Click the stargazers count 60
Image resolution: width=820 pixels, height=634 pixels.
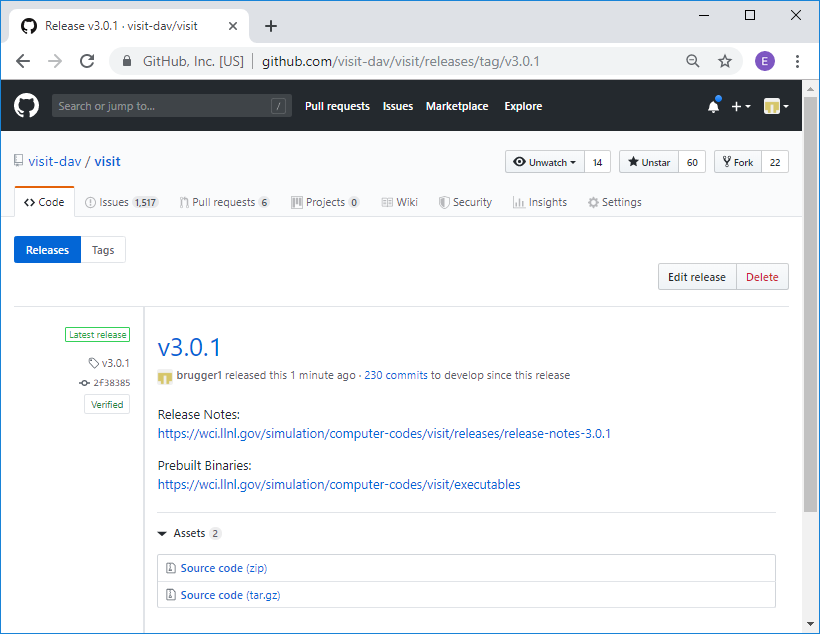click(692, 162)
